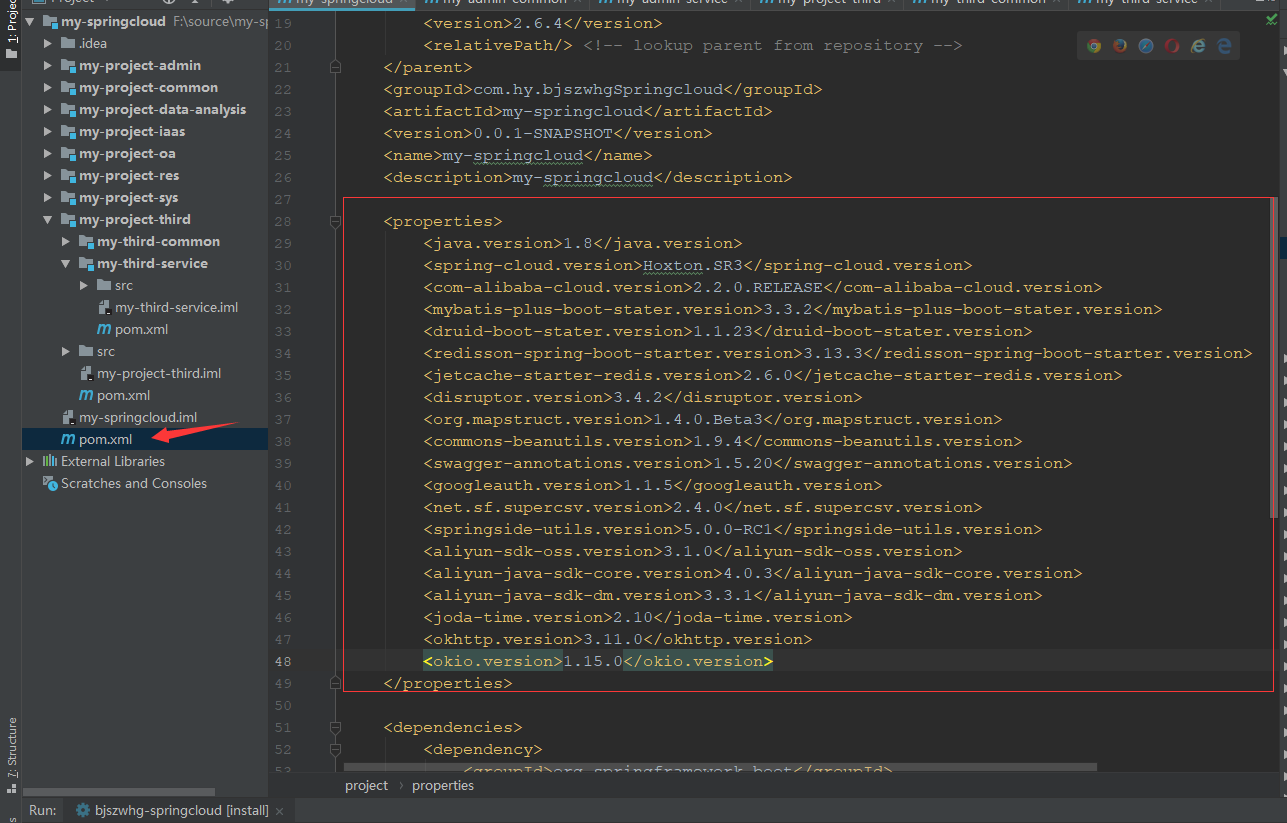The image size is (1287, 823).
Task: Collapse my-project-third tree arrow
Action: (x=48, y=219)
